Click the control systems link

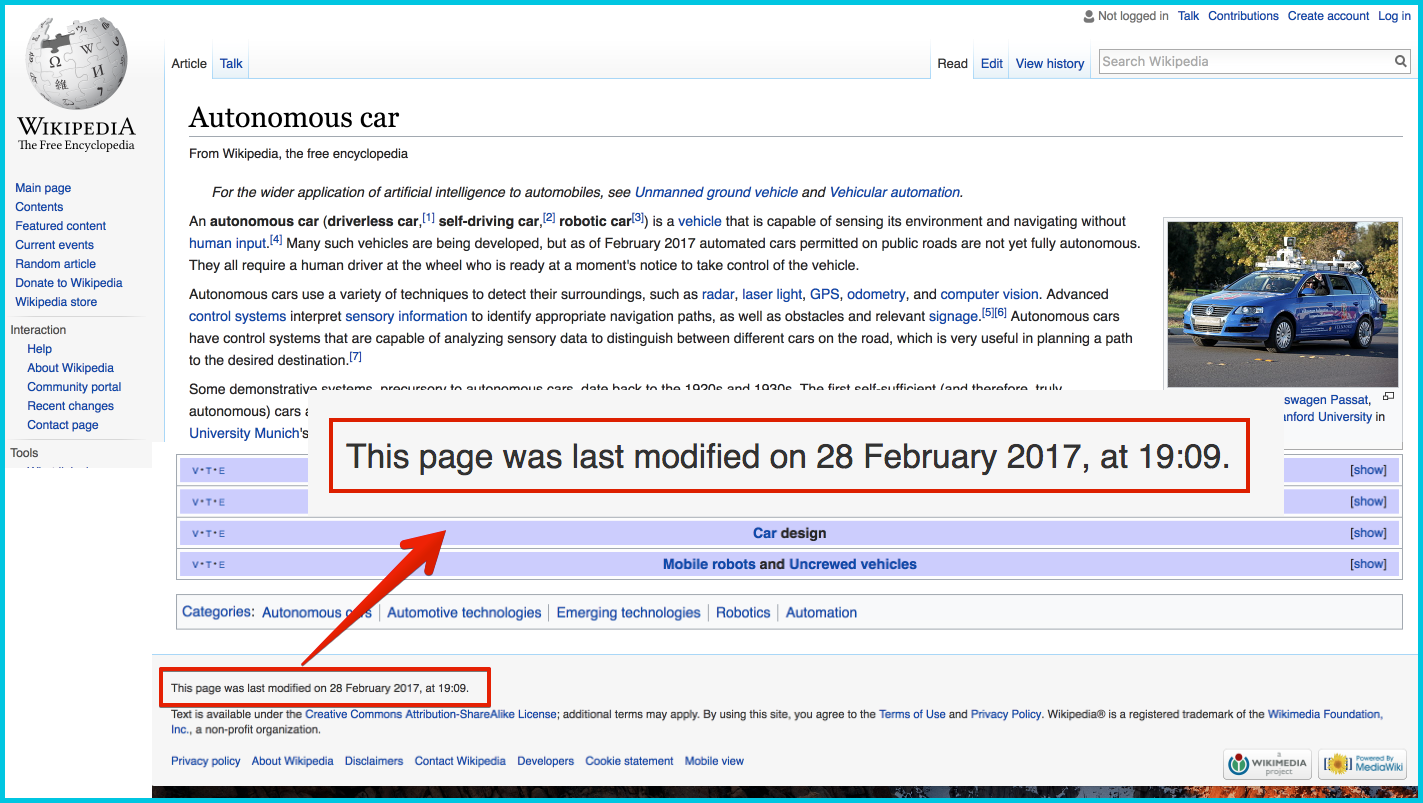click(x=237, y=316)
